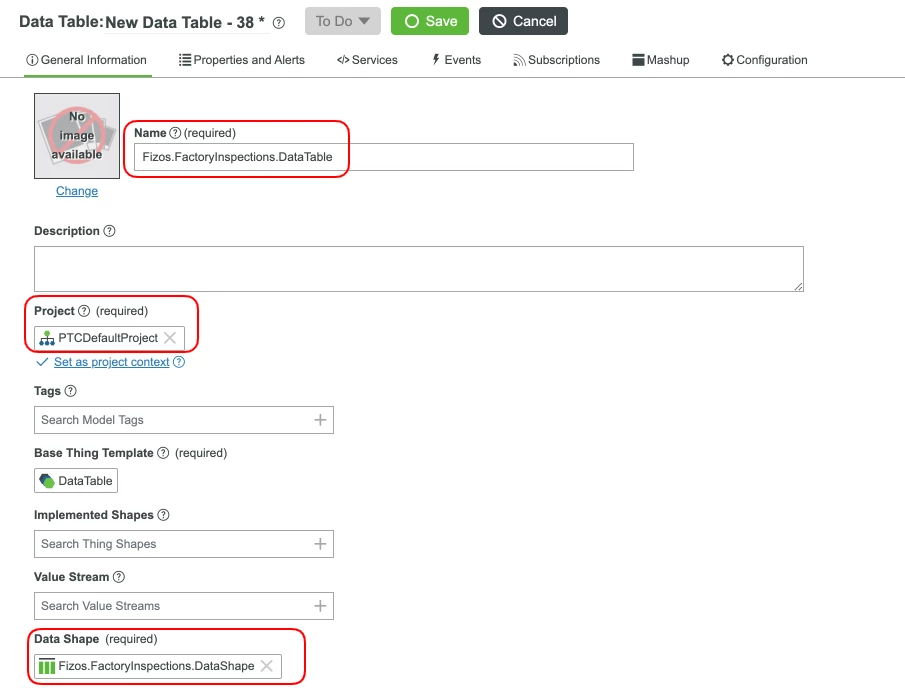Click Set as project context link
This screenshot has height=693, width=905.
pyautogui.click(x=112, y=362)
